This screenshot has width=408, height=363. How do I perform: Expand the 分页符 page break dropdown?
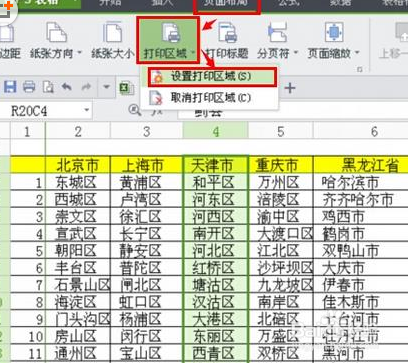pyautogui.click(x=296, y=53)
